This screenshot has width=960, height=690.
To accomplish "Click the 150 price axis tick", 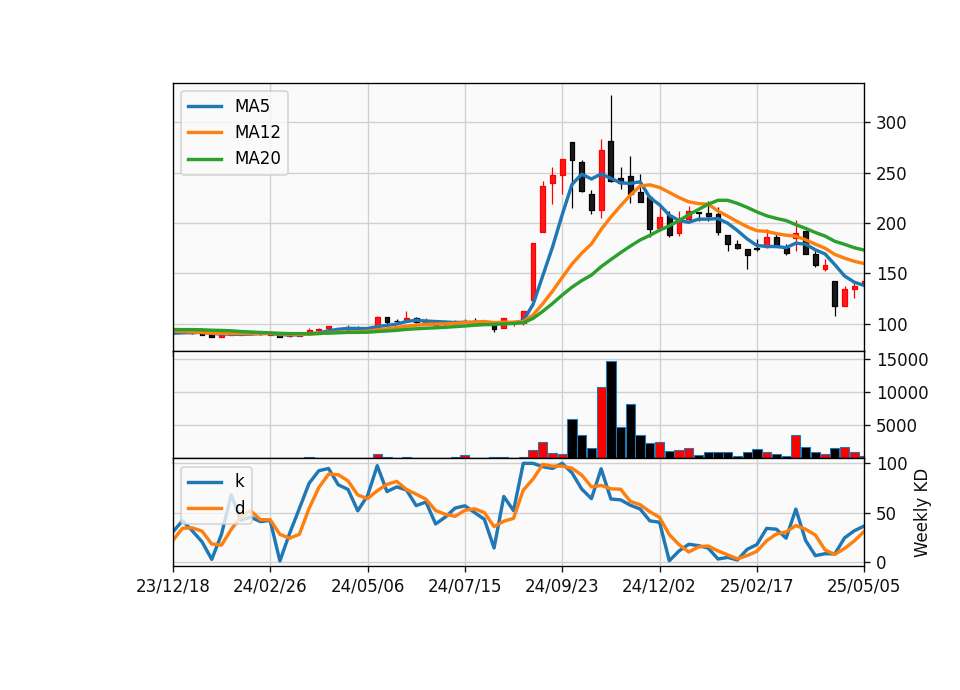I will 891,274.
